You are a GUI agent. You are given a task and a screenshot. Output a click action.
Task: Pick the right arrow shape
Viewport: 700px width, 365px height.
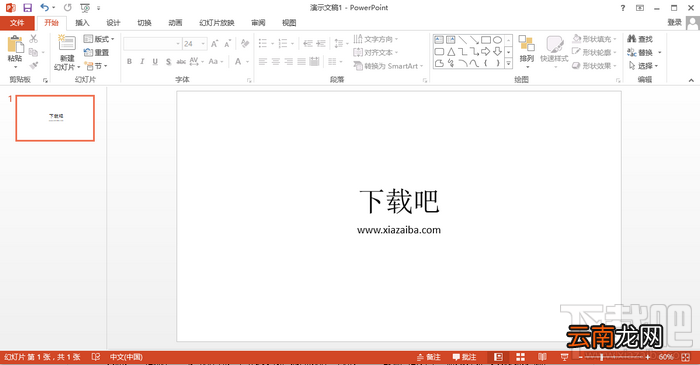486,52
